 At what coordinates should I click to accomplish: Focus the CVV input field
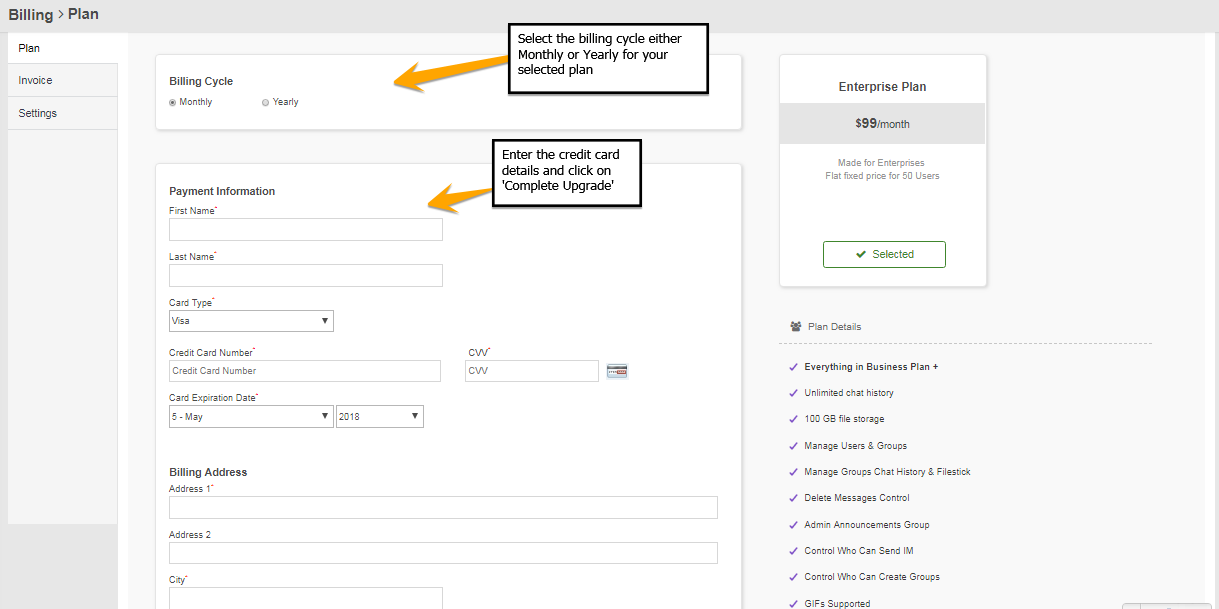(532, 371)
